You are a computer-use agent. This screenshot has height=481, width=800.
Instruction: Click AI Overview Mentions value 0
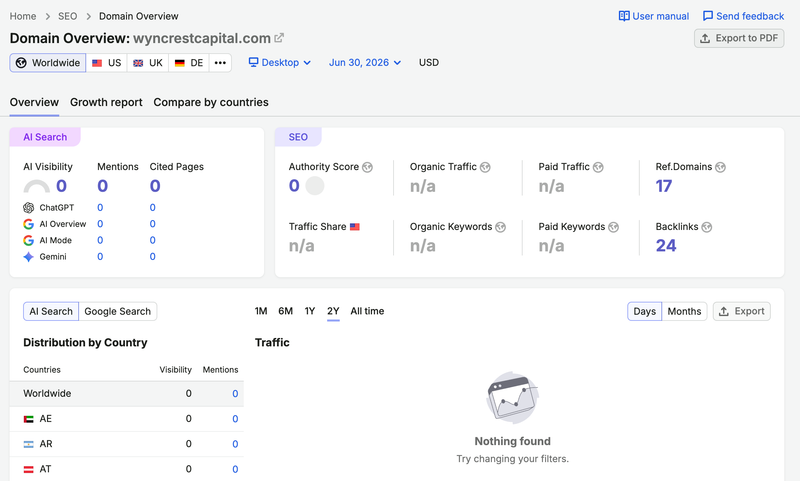coord(100,224)
